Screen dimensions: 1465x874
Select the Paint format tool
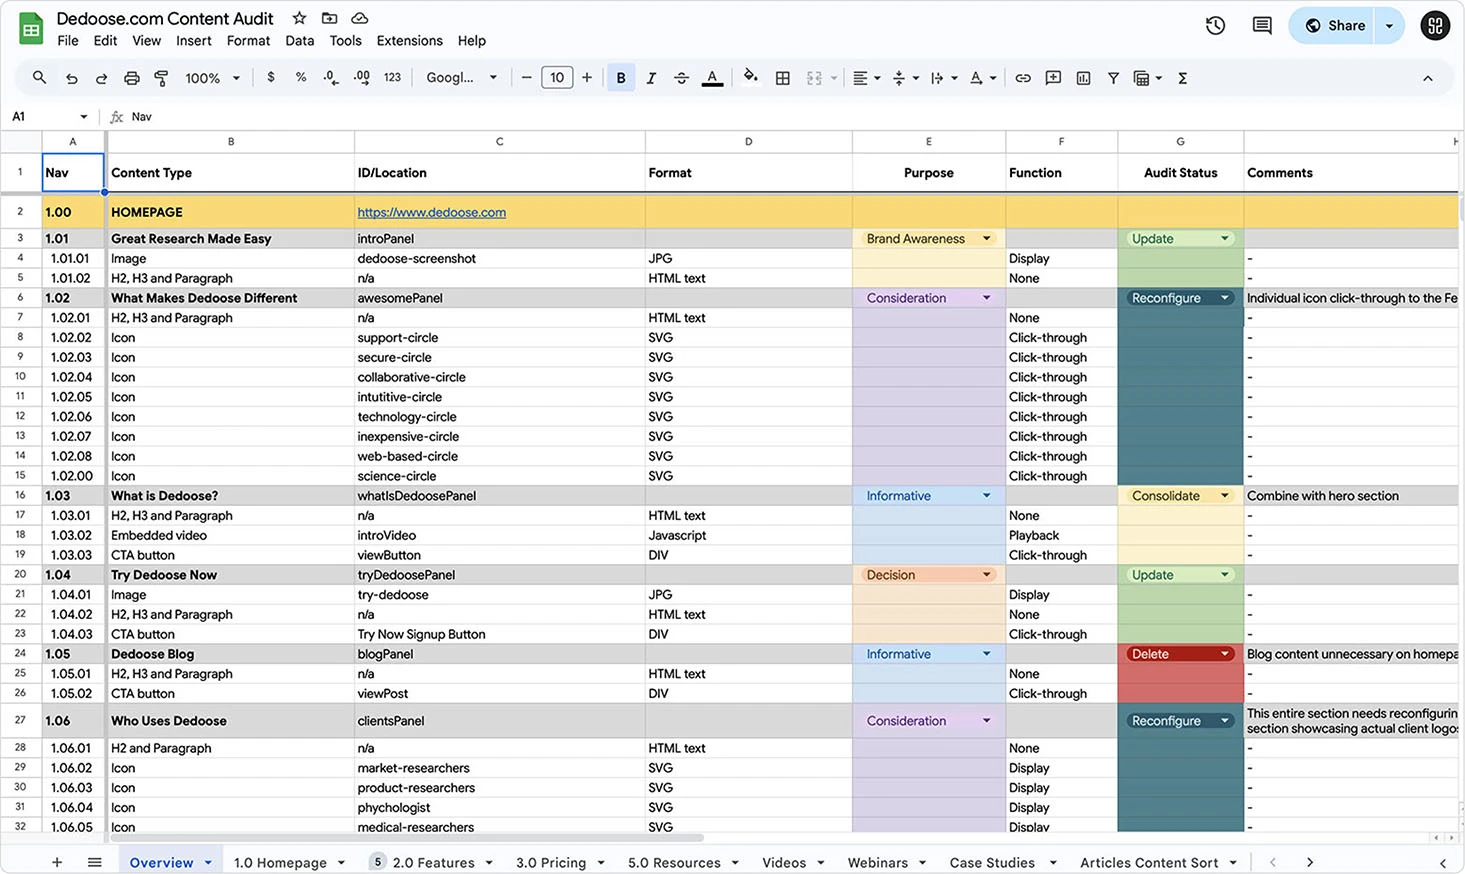[161, 77]
